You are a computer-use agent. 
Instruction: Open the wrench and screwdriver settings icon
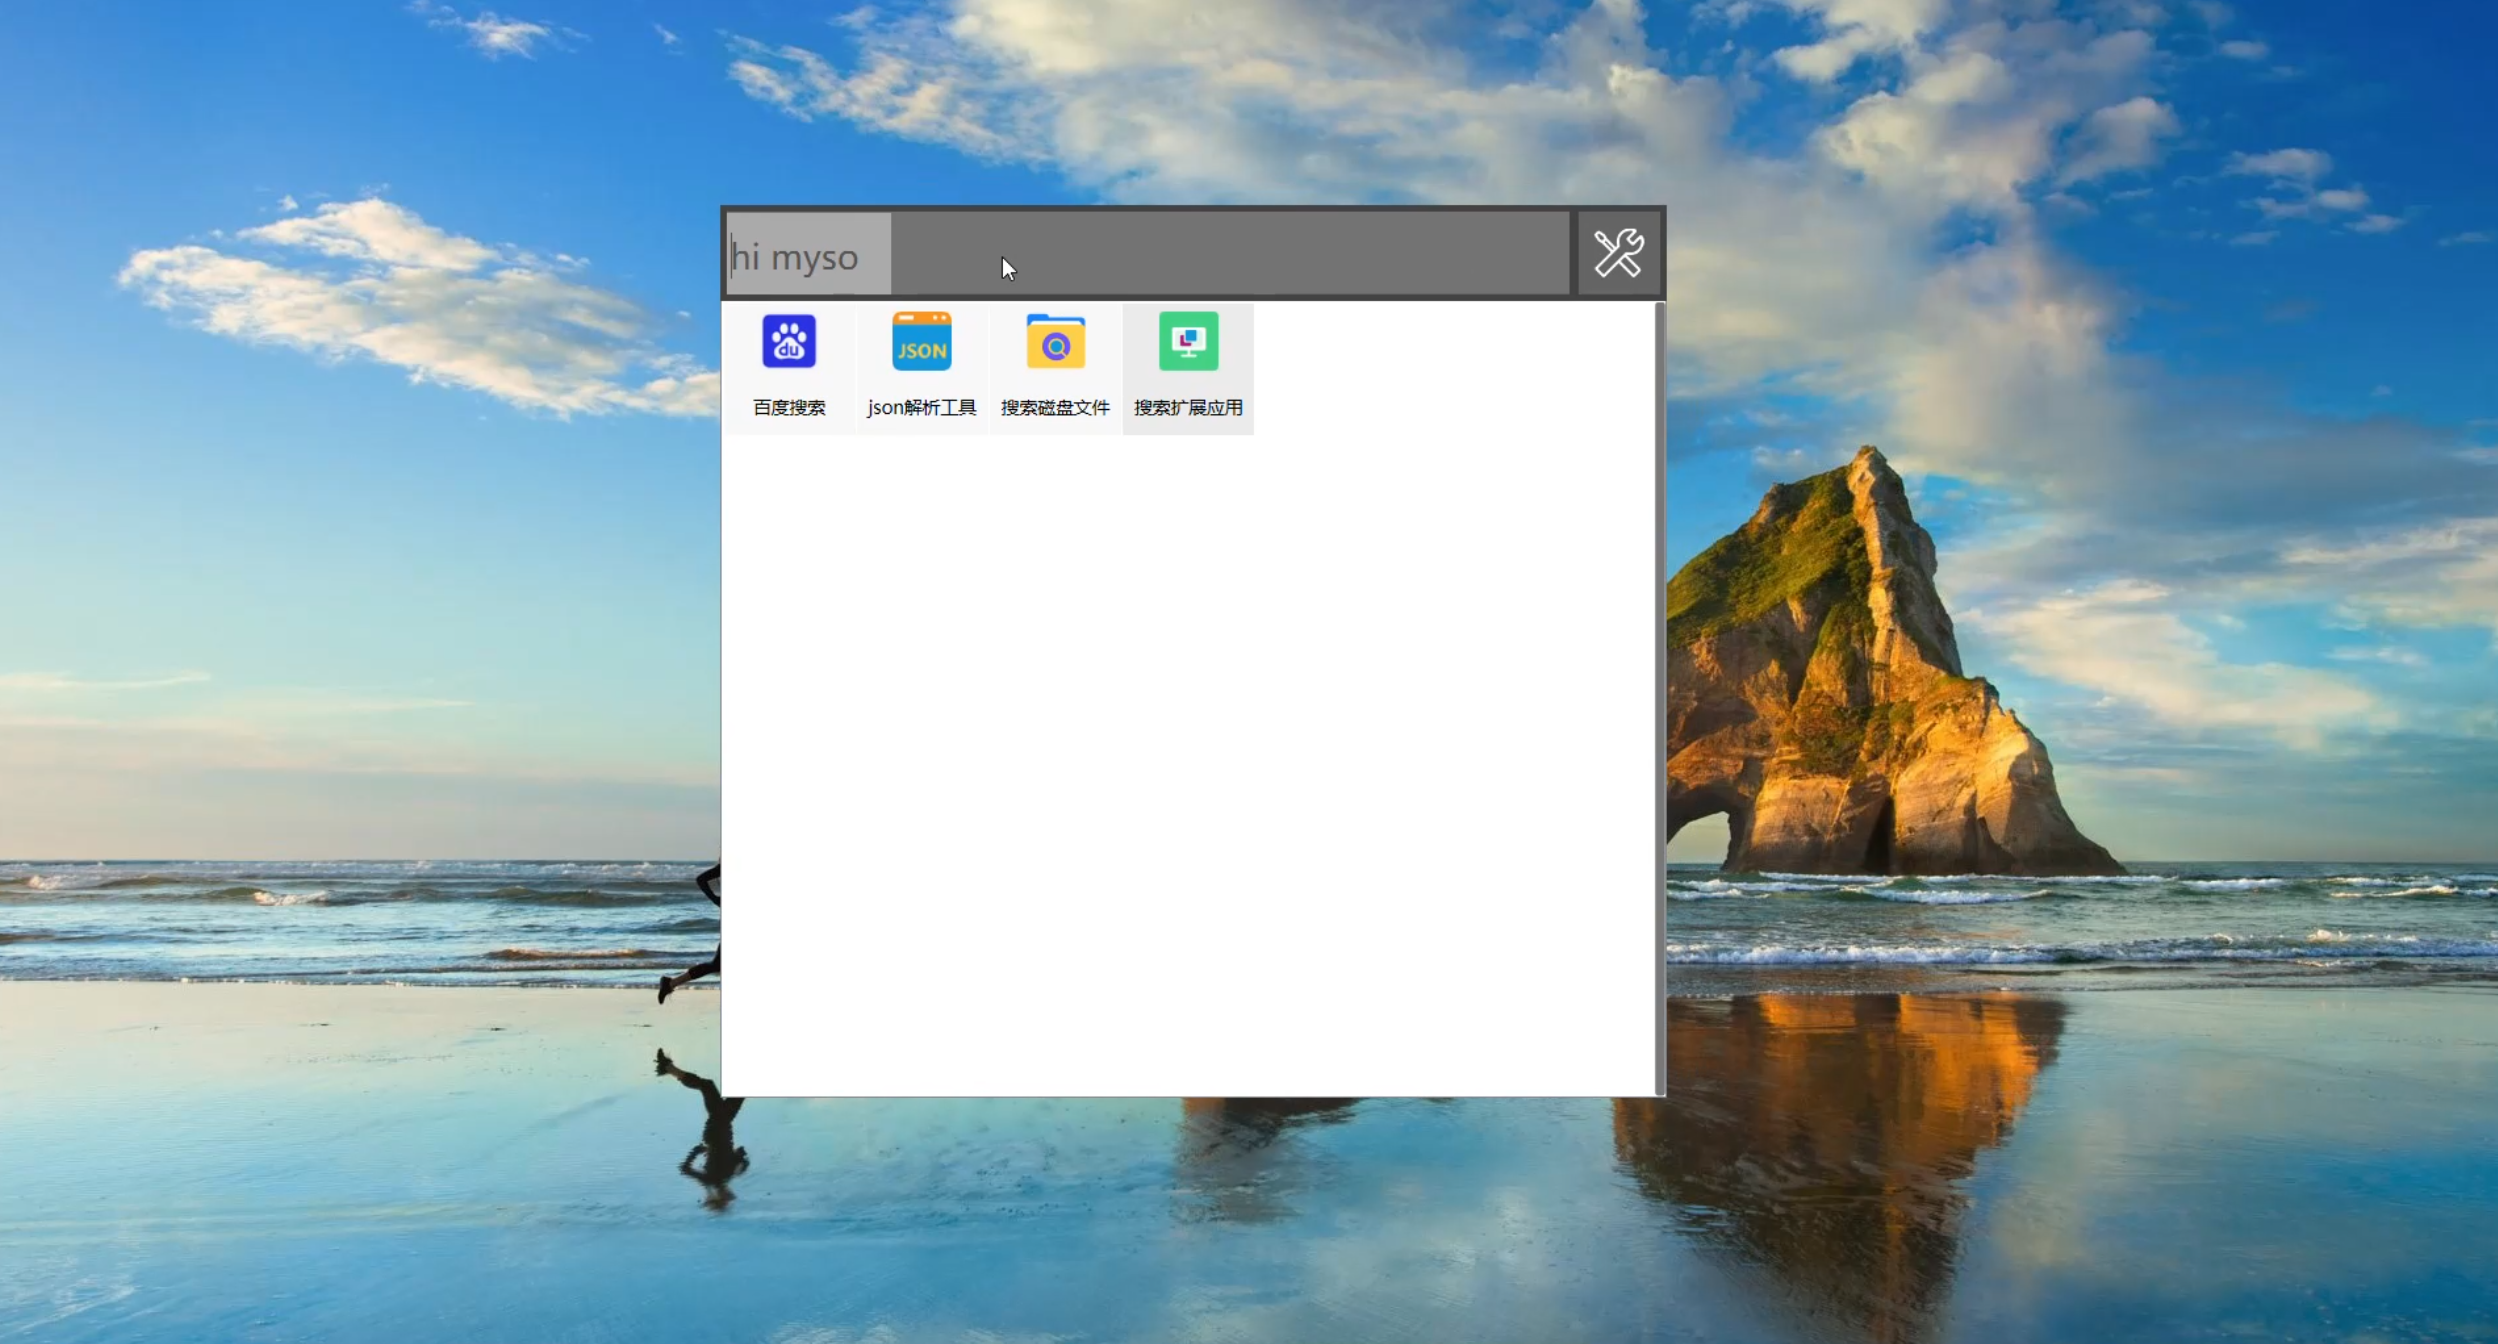click(1619, 253)
